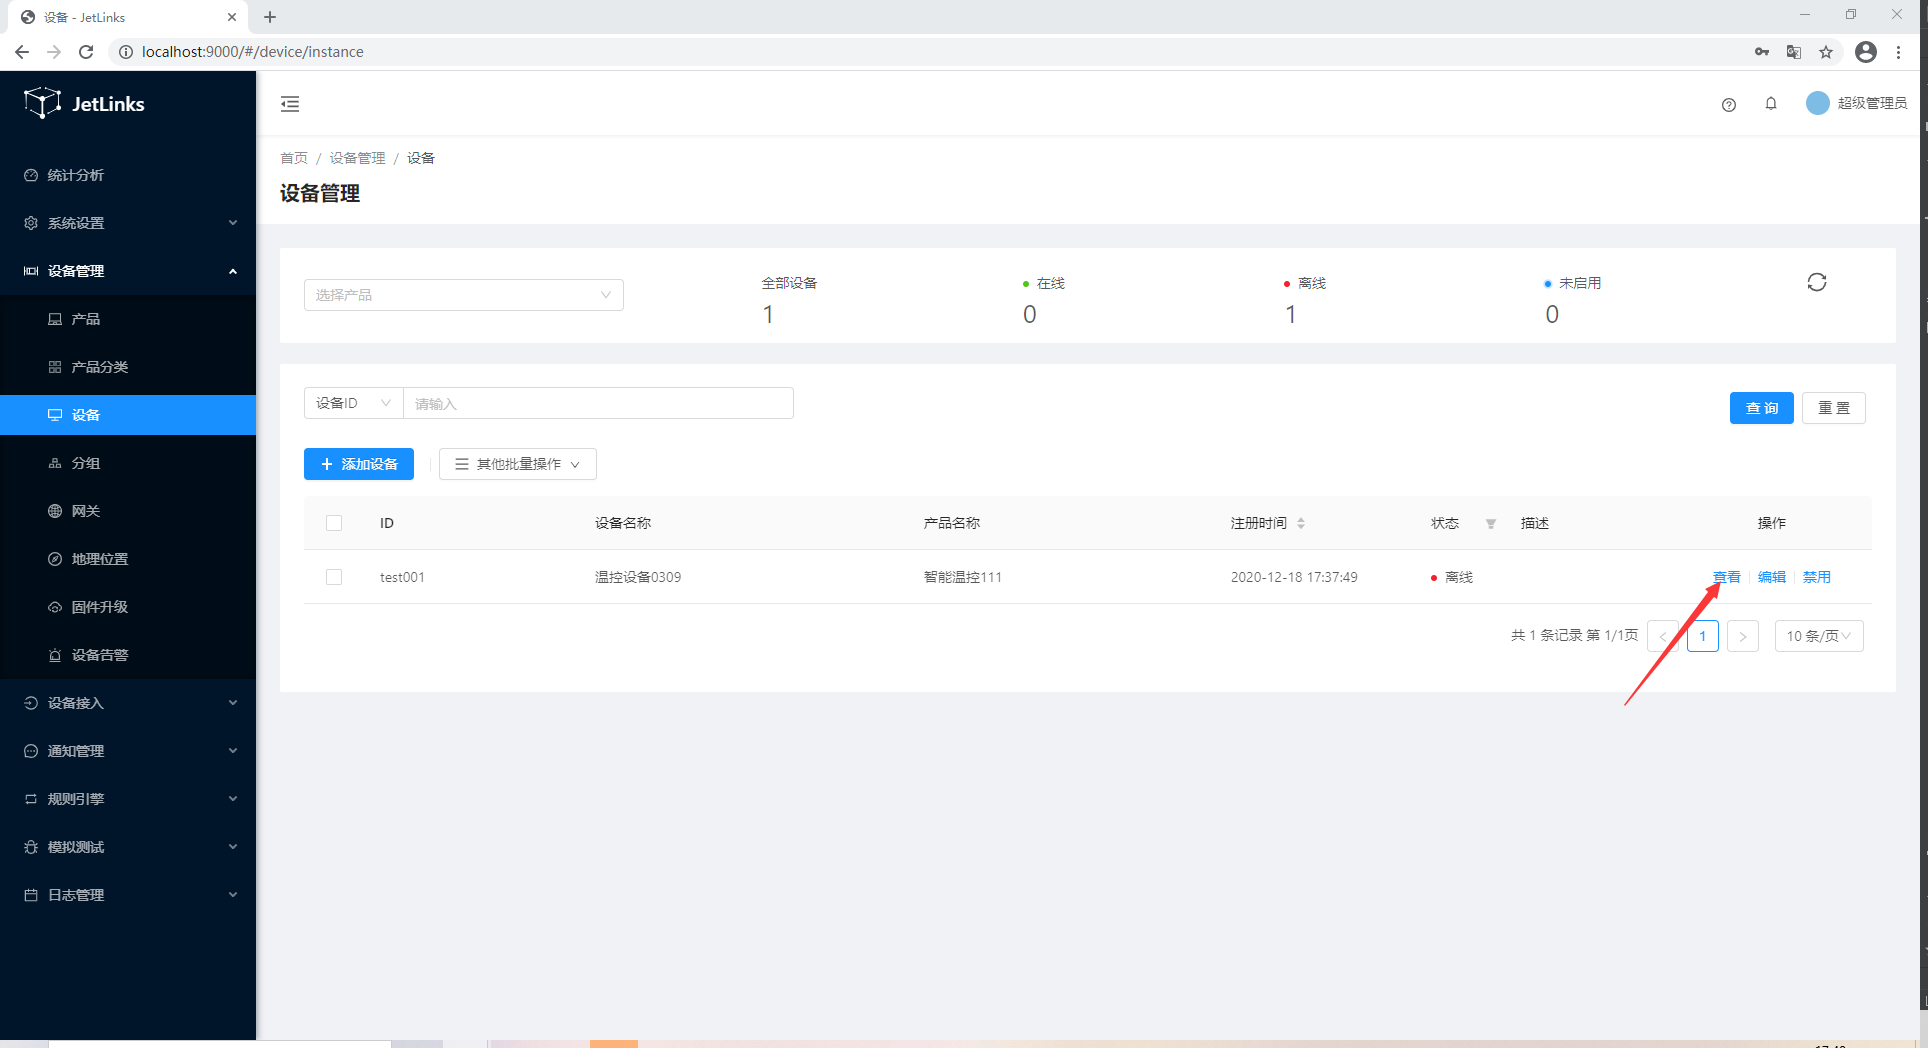Expand the 其他批量操作 dropdown
Viewport: 1928px width, 1048px height.
click(x=517, y=464)
